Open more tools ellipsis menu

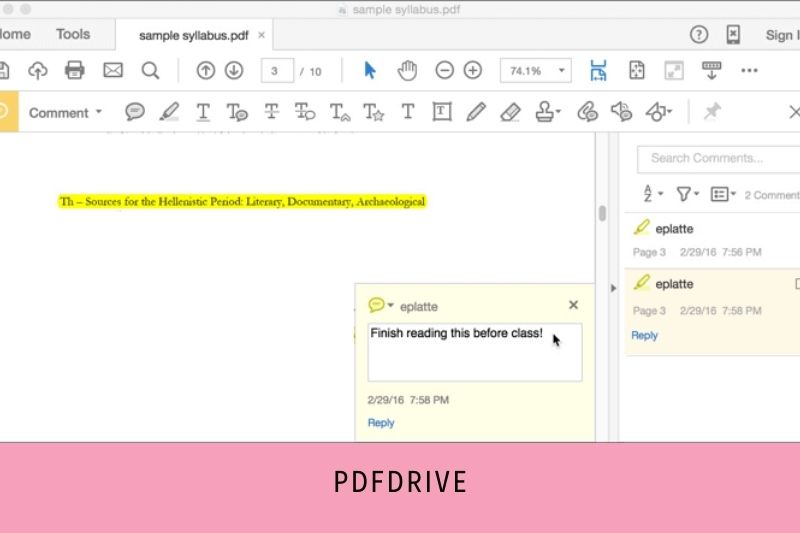(x=749, y=70)
